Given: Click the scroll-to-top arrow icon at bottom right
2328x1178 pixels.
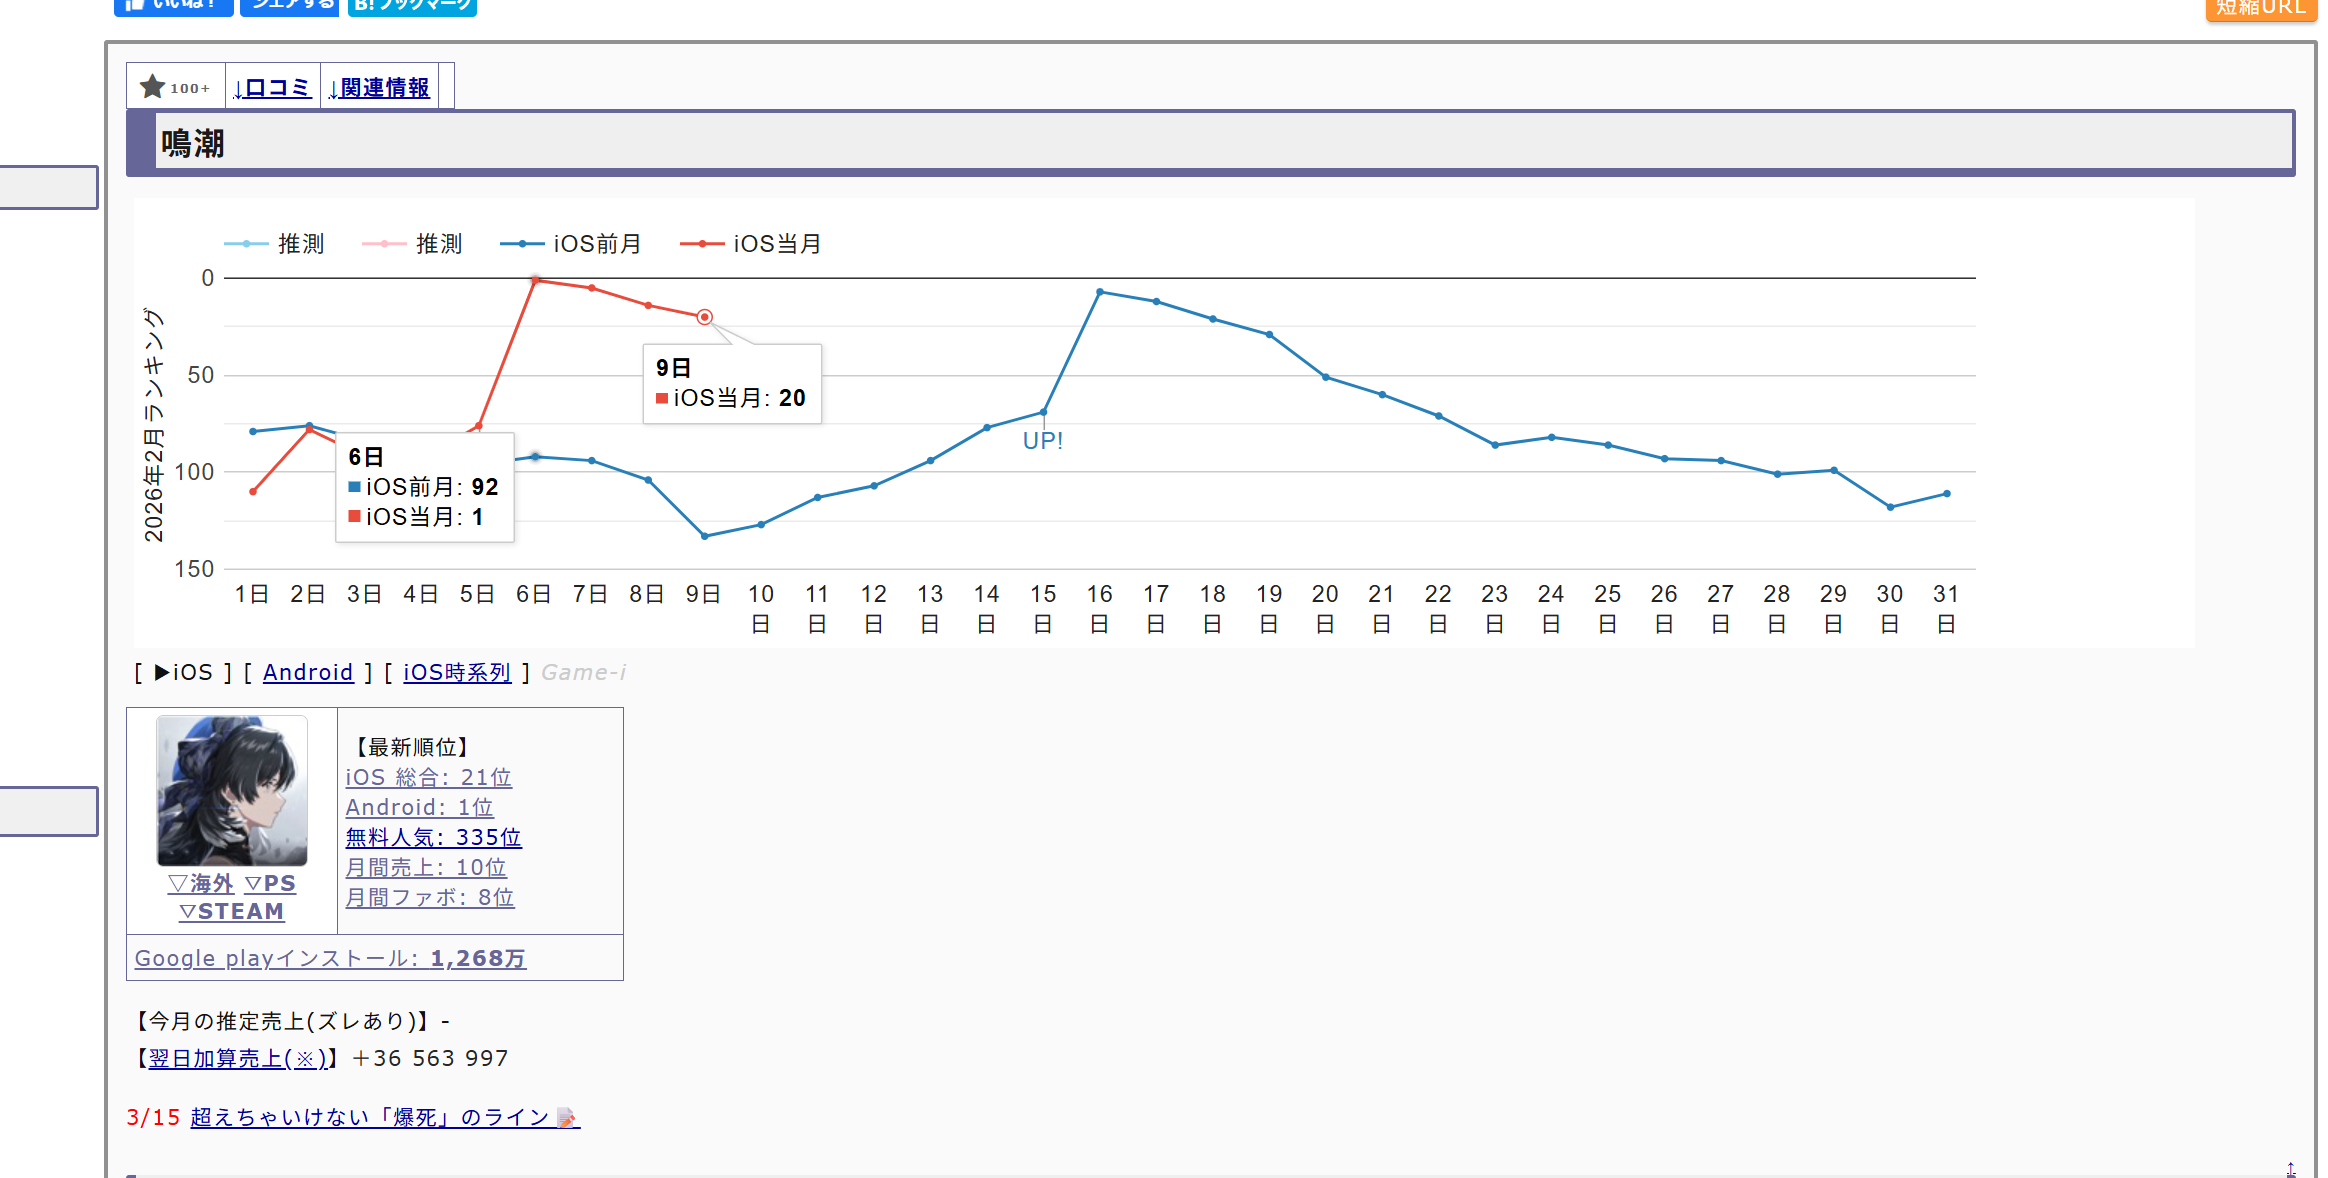Looking at the screenshot, I should pos(2290,1169).
